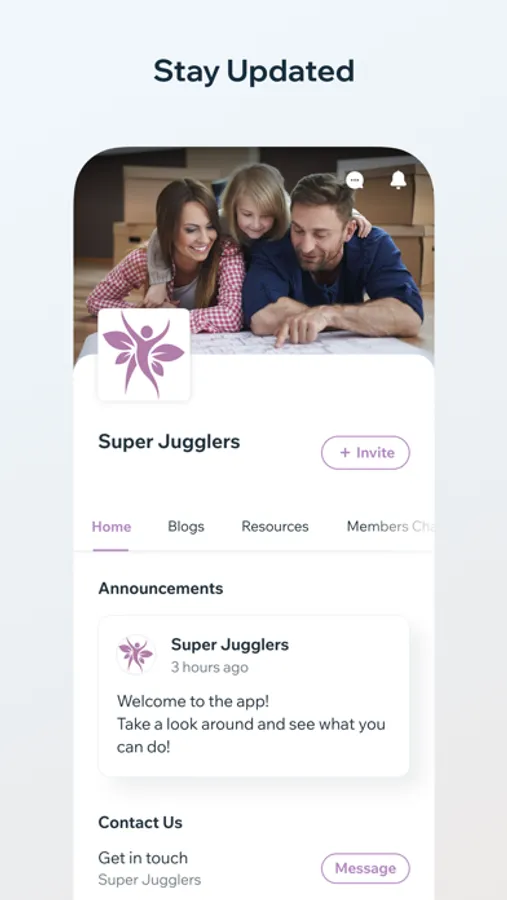507x900 pixels.
Task: Open the chat bubble icon
Action: (355, 180)
